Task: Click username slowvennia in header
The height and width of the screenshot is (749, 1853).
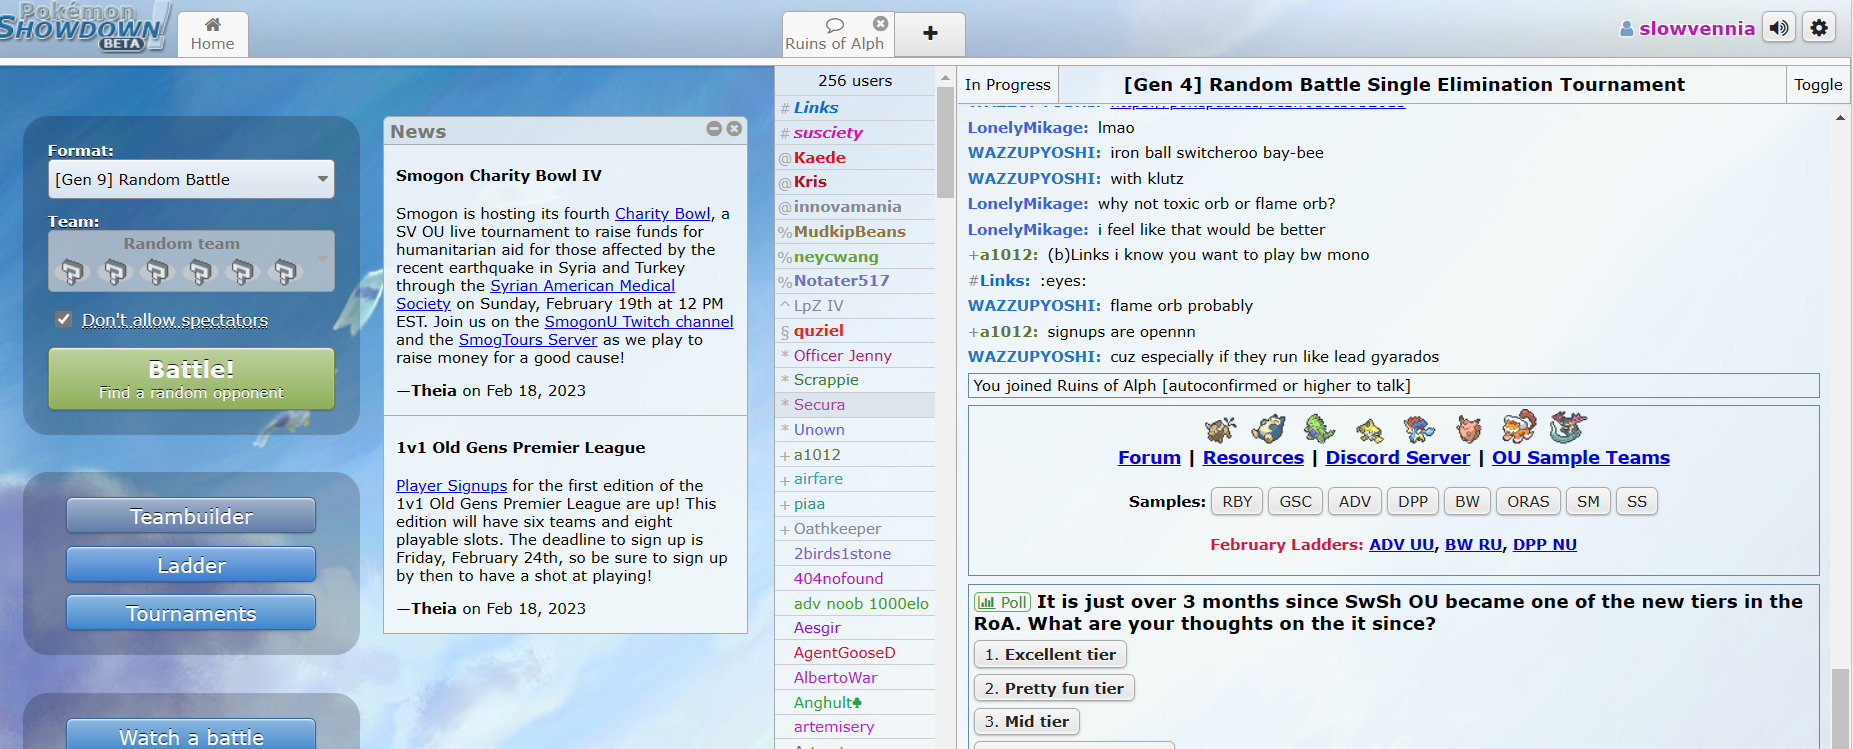Action: 1696,28
